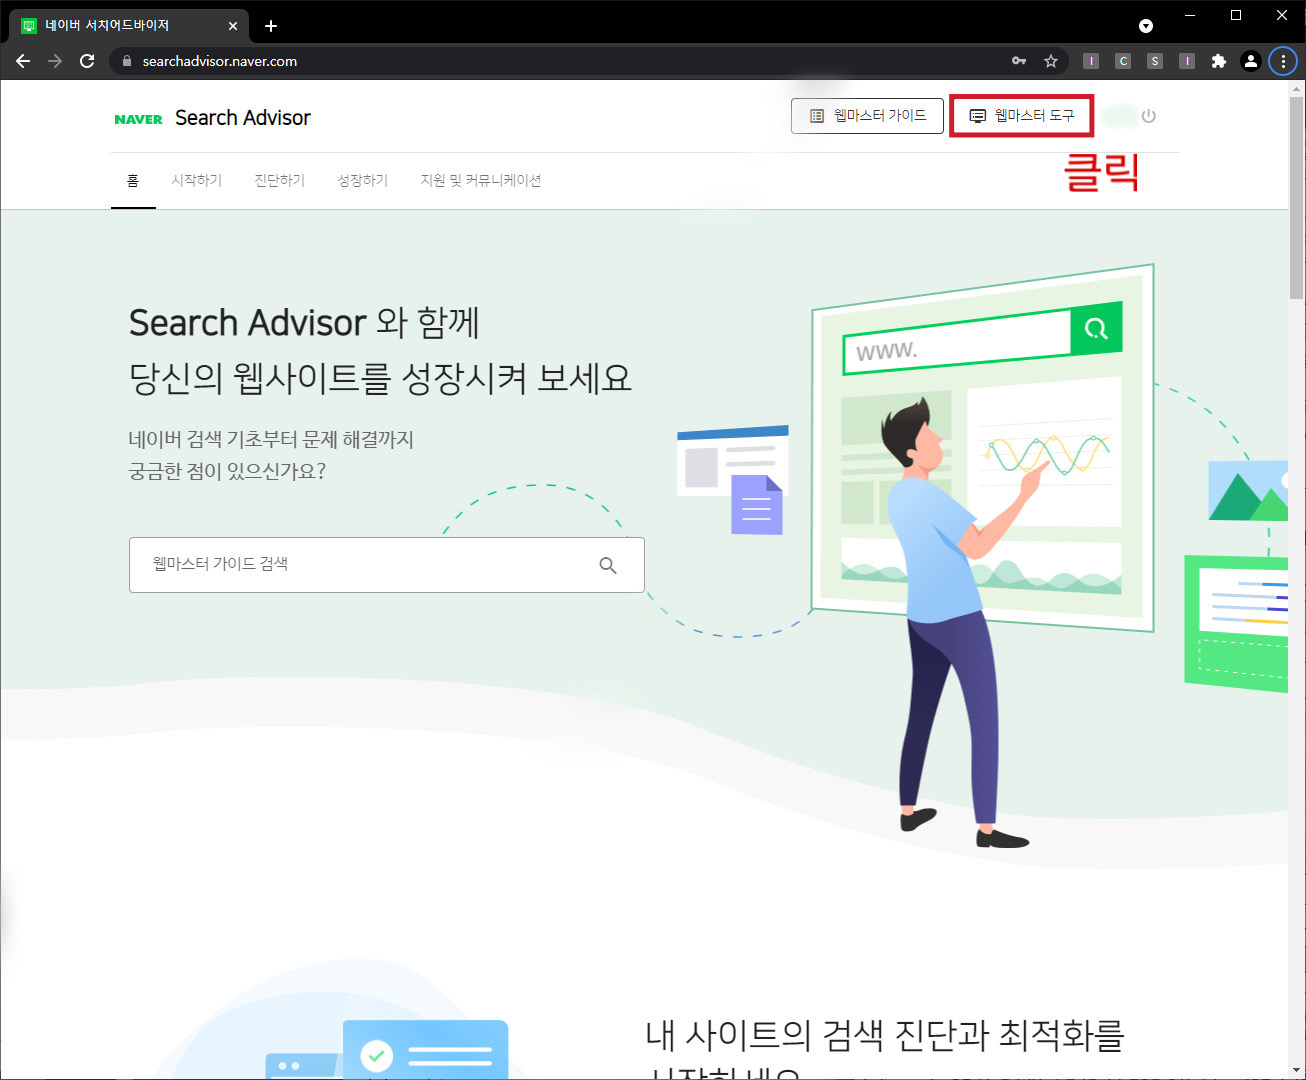The width and height of the screenshot is (1306, 1080).
Task: Reload the page with refresh icon
Action: 87,61
